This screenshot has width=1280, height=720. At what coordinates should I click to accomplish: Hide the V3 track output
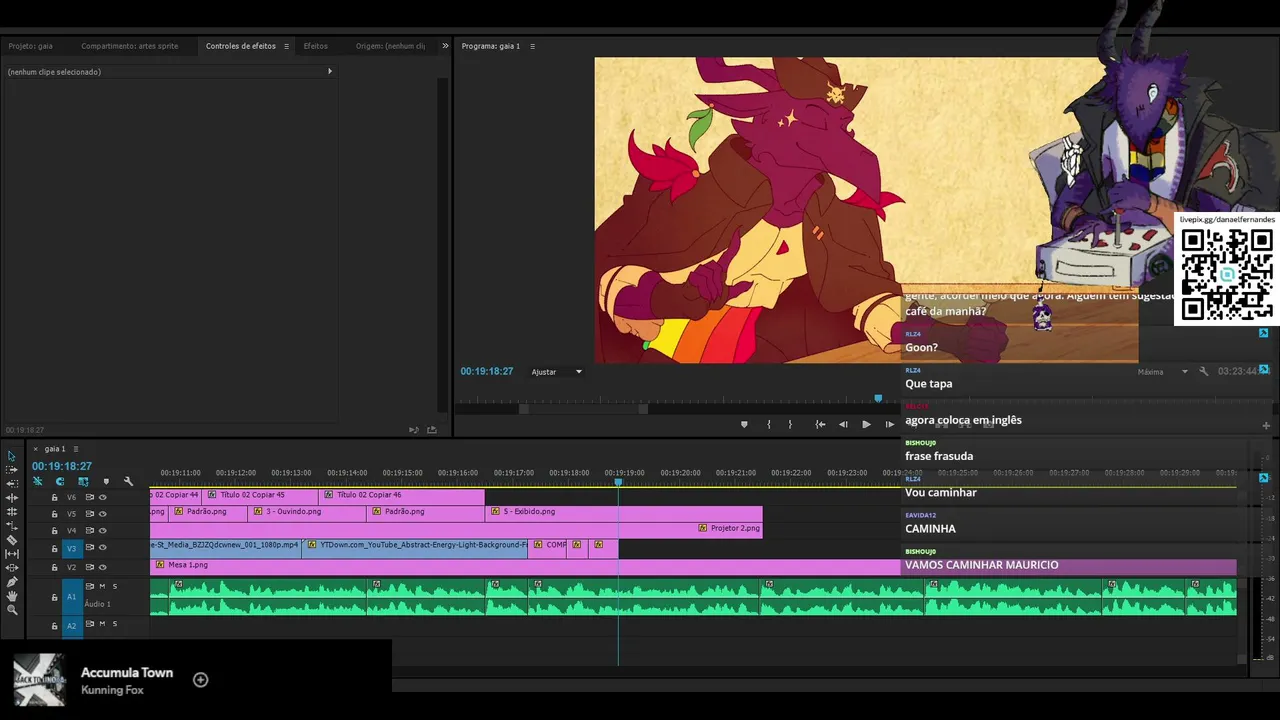tap(103, 548)
